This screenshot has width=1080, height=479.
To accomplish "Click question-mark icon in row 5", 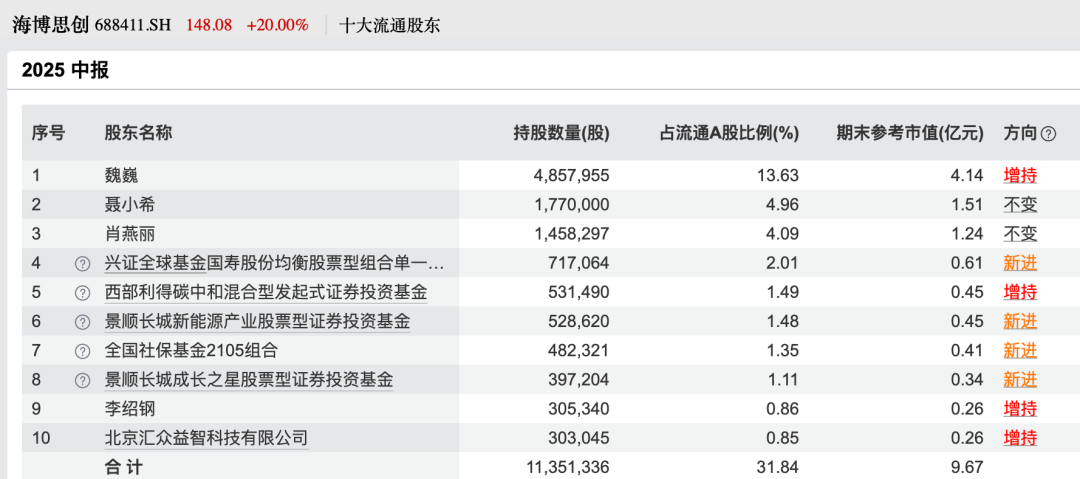I will (x=82, y=293).
